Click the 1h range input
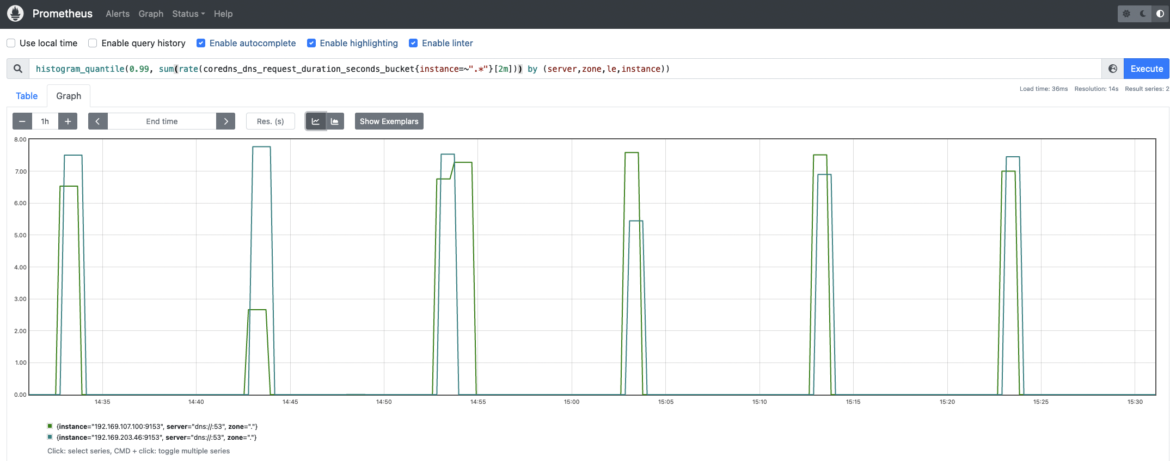 point(46,121)
